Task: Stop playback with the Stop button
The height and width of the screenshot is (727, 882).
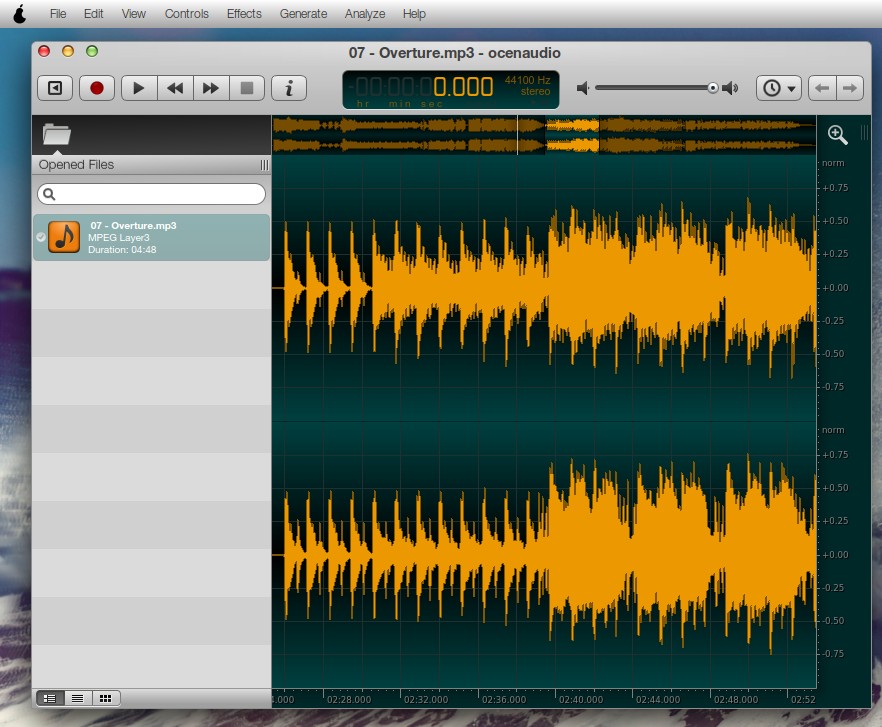Action: tap(247, 88)
